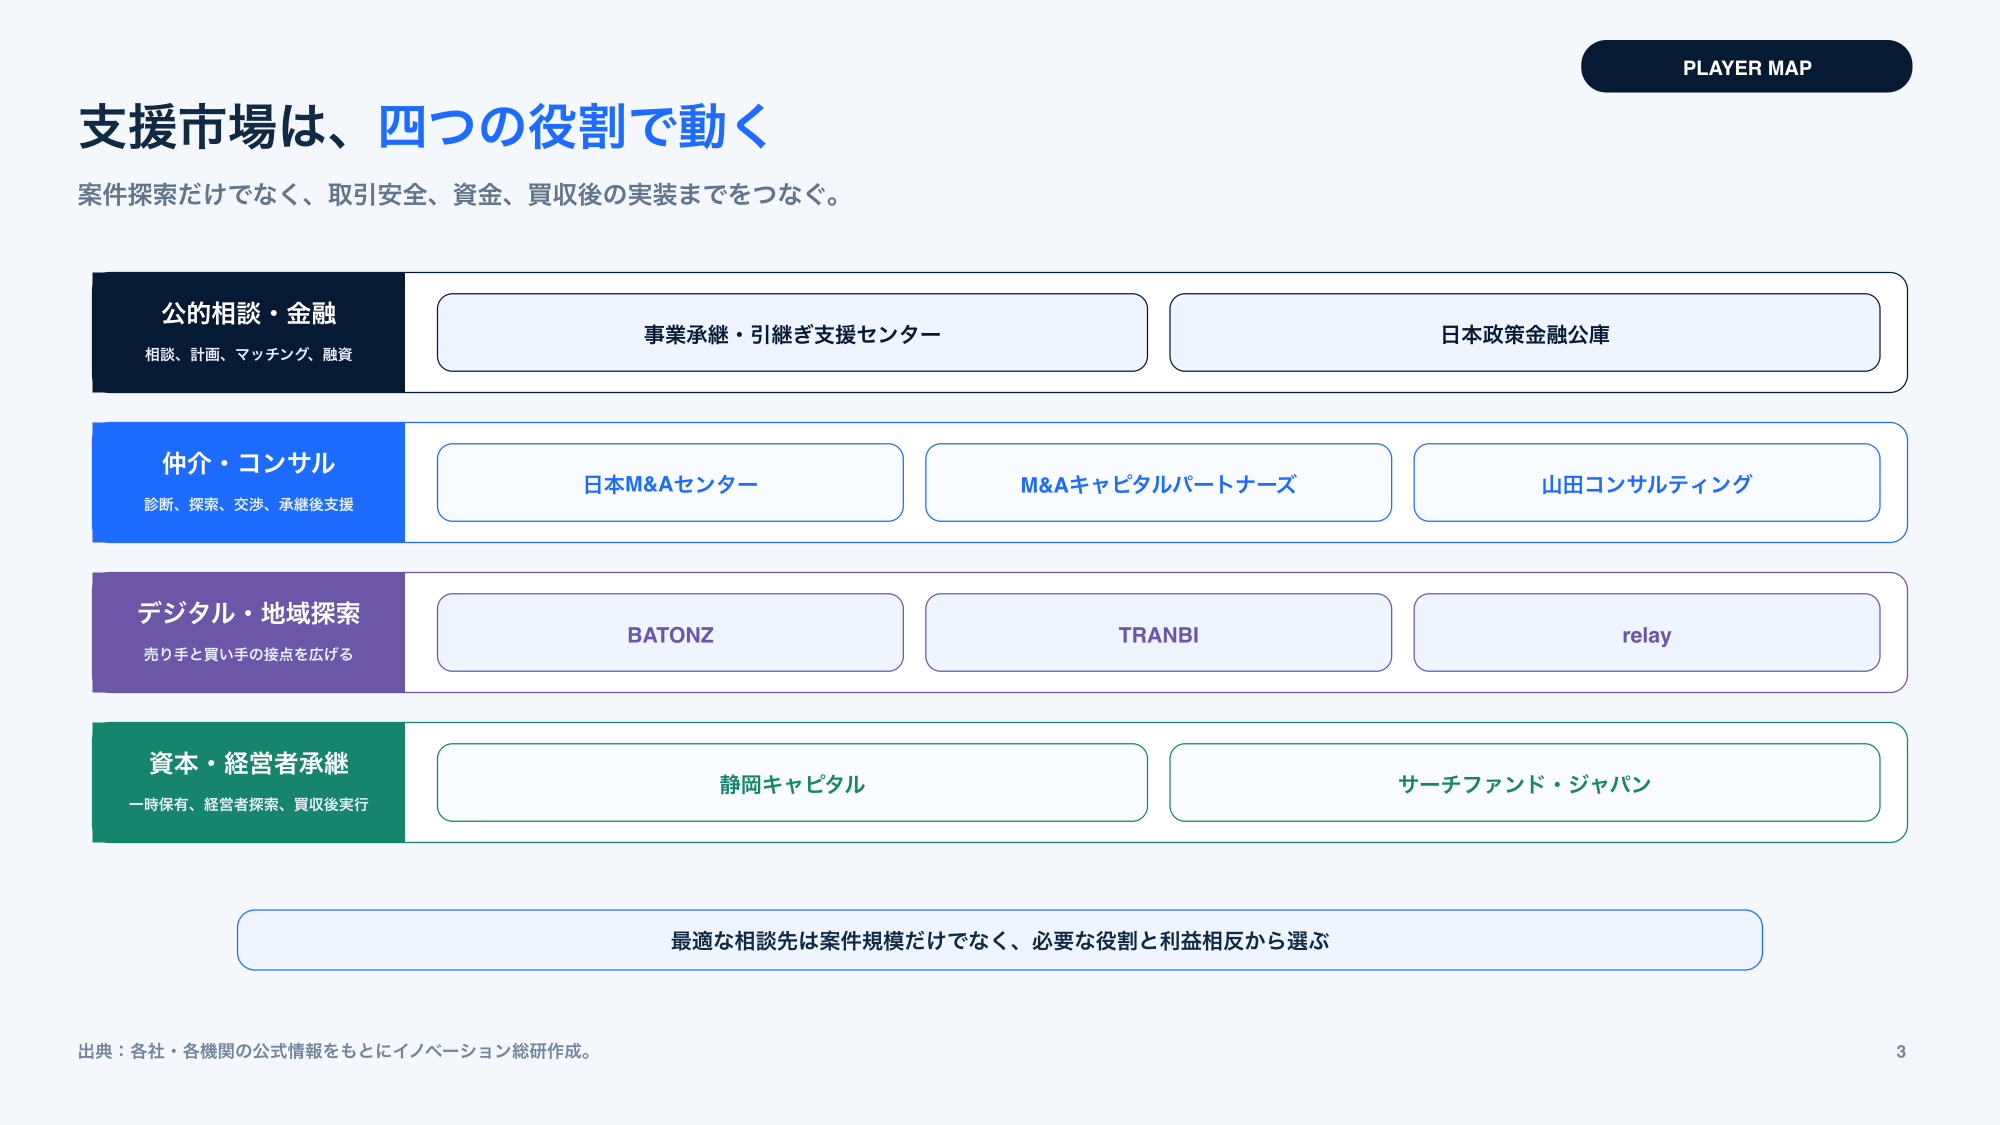This screenshot has width=2000, height=1125.
Task: Click the 売り手と買い手の接点を広げる subtitle
Action: [249, 654]
